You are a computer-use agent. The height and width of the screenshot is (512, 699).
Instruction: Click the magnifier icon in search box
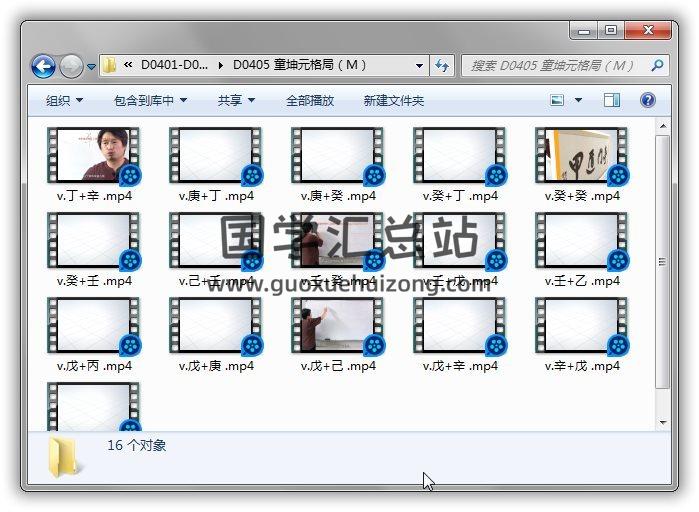click(x=657, y=66)
